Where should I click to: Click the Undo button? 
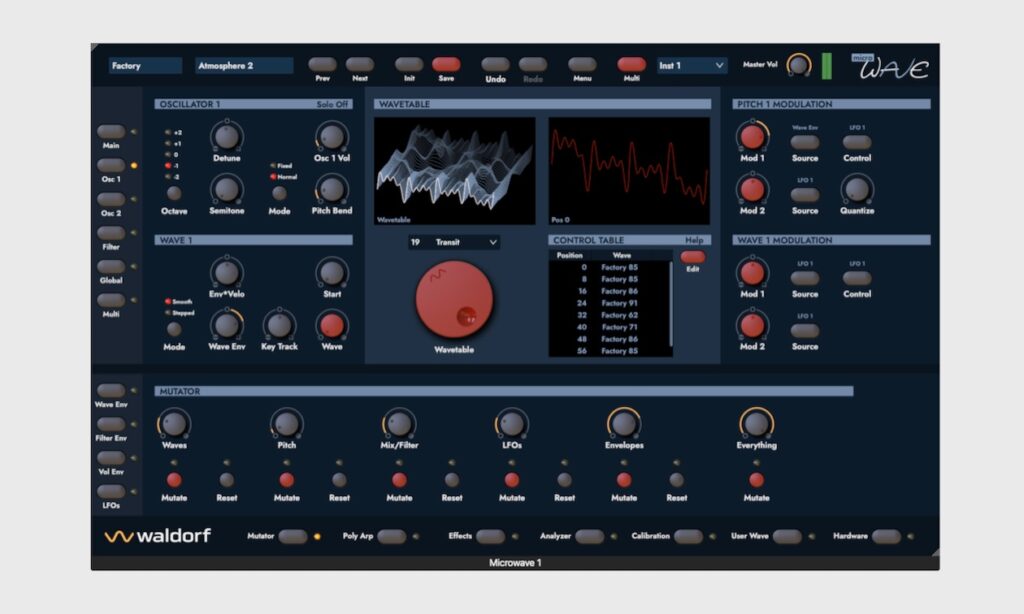tap(496, 65)
